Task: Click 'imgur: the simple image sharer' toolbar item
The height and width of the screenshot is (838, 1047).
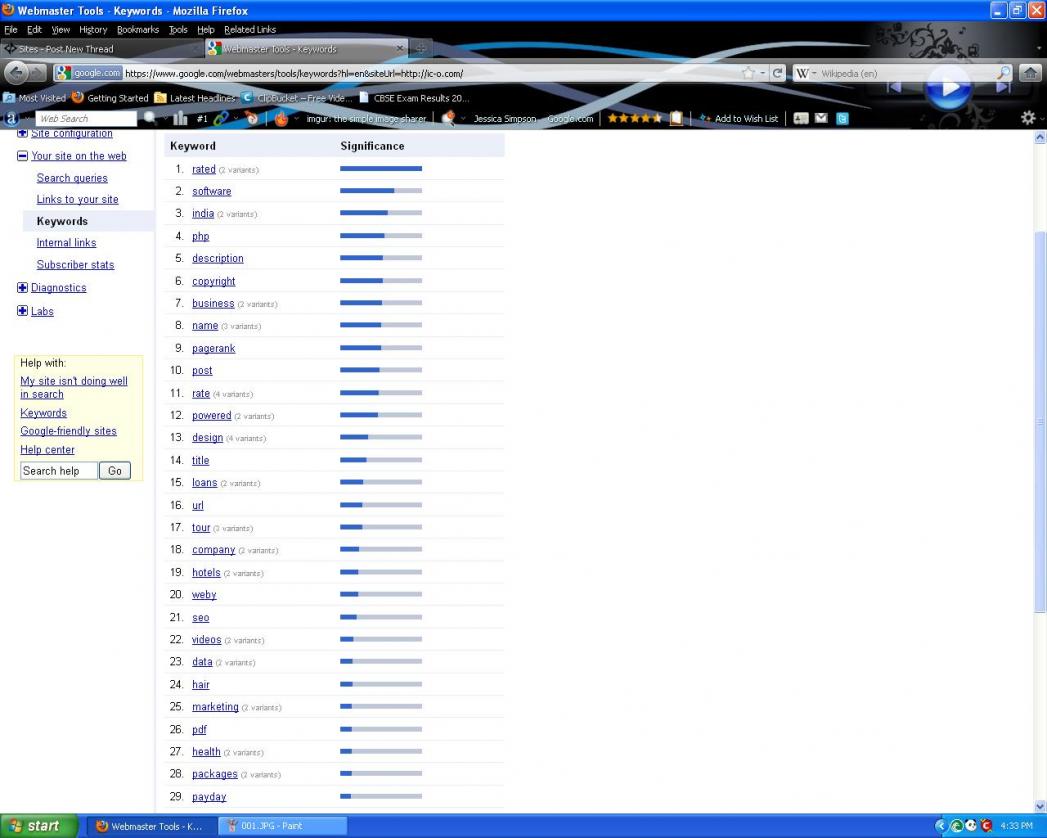Action: pyautogui.click(x=366, y=118)
